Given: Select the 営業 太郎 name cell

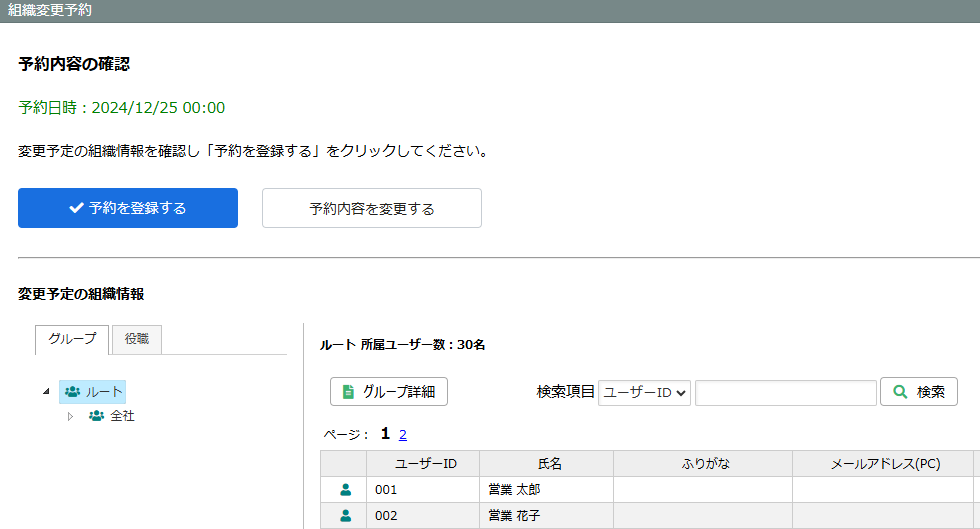Looking at the screenshot, I should [x=514, y=490].
